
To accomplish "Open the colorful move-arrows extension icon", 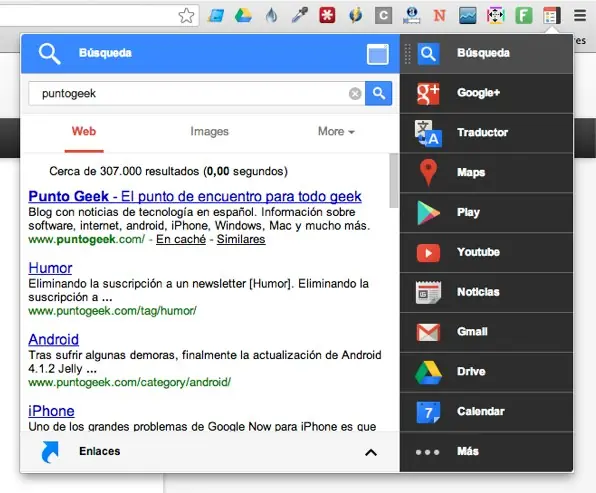I will 496,16.
